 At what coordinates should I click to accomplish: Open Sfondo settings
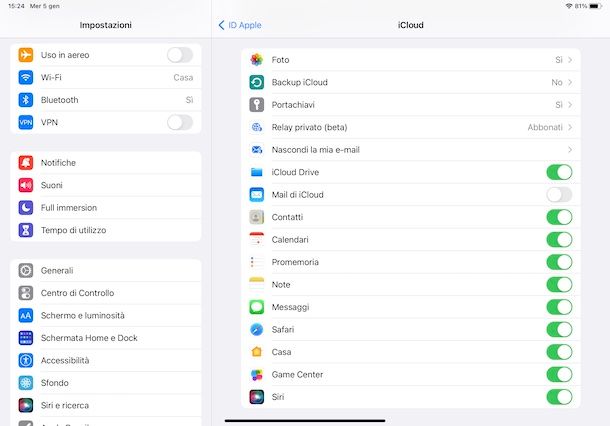106,383
